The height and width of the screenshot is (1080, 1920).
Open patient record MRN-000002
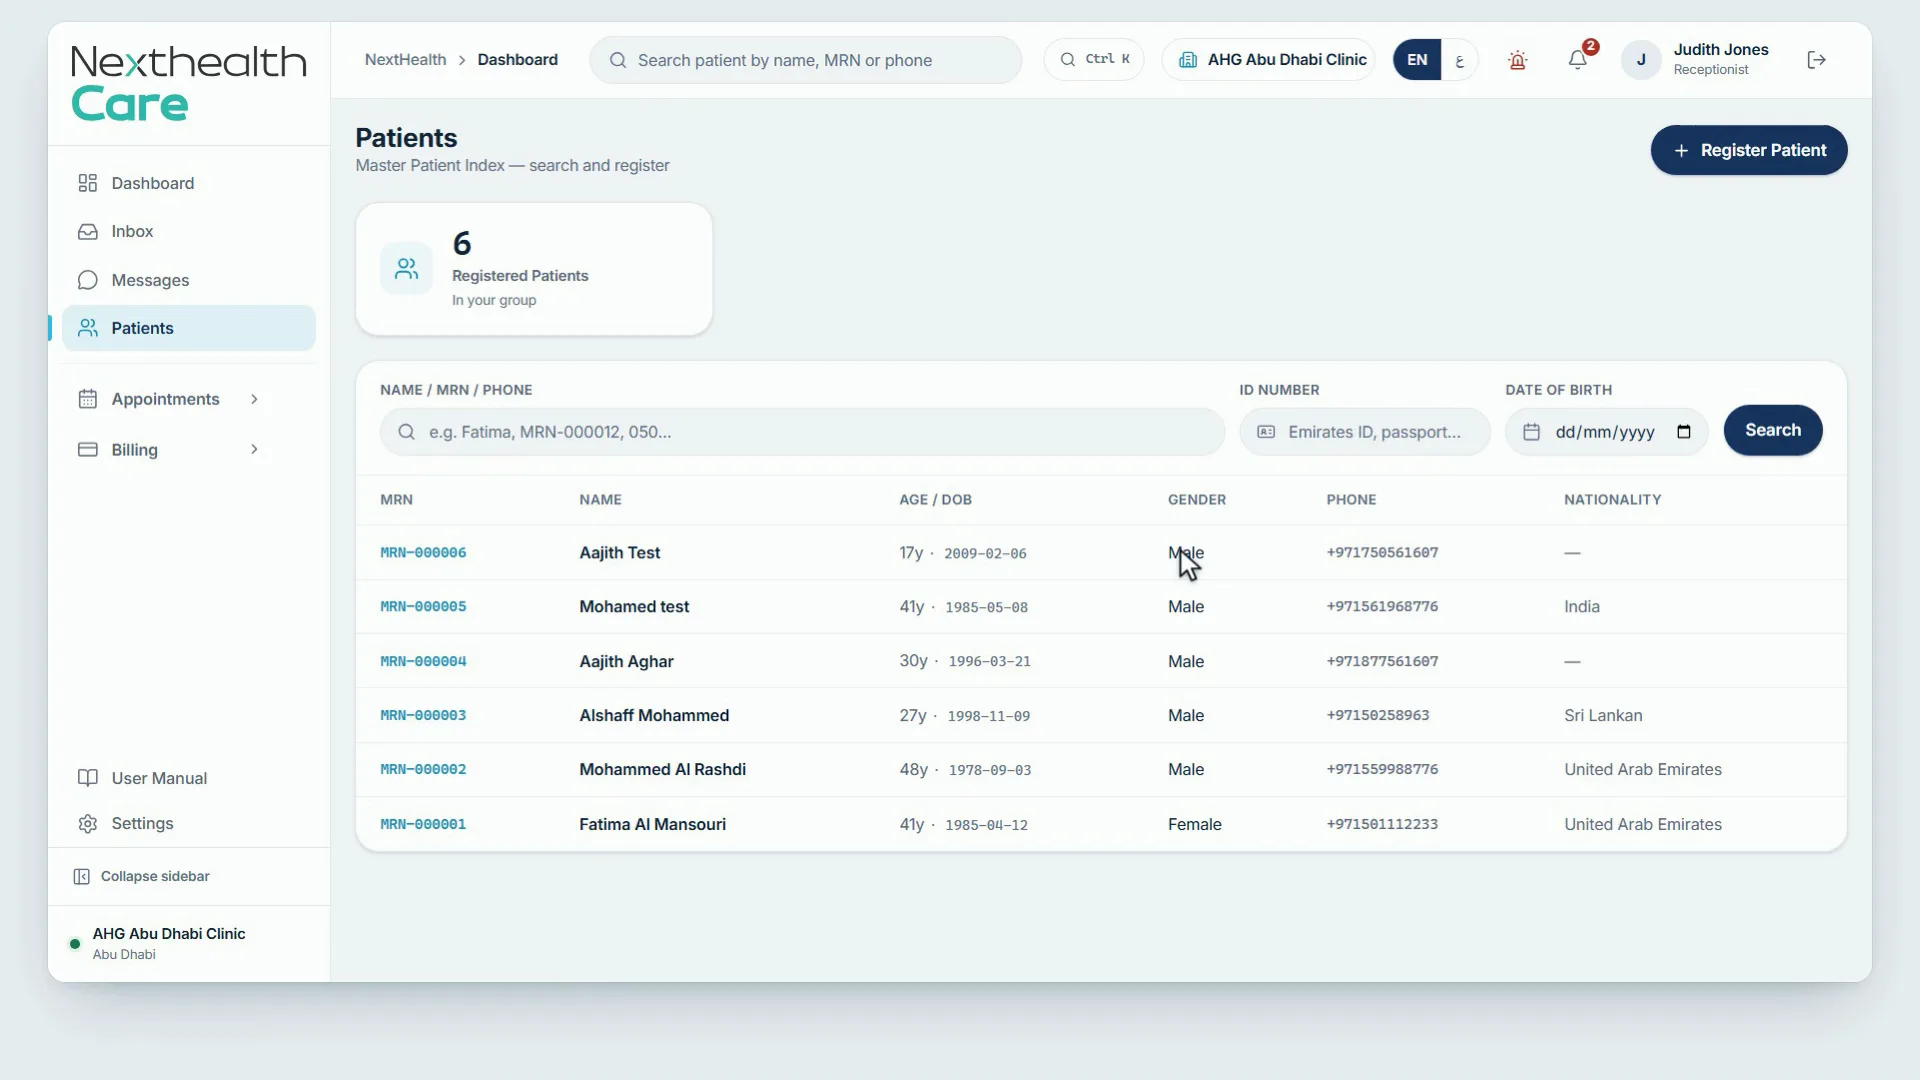pyautogui.click(x=423, y=770)
